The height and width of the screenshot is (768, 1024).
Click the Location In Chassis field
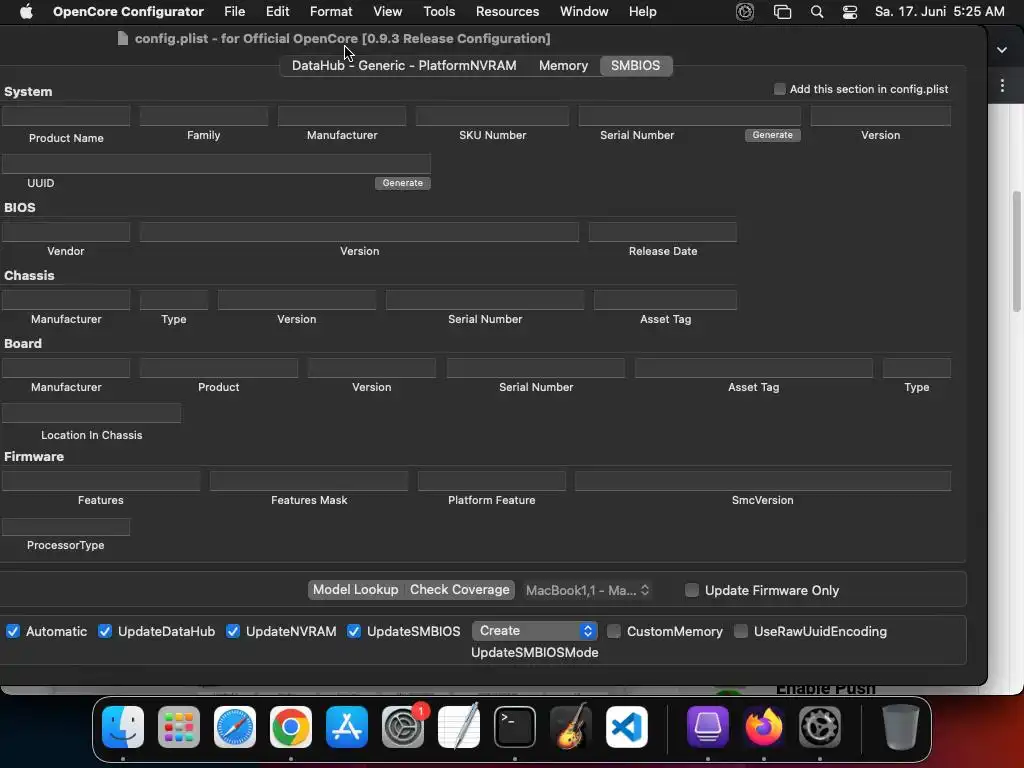(91, 413)
